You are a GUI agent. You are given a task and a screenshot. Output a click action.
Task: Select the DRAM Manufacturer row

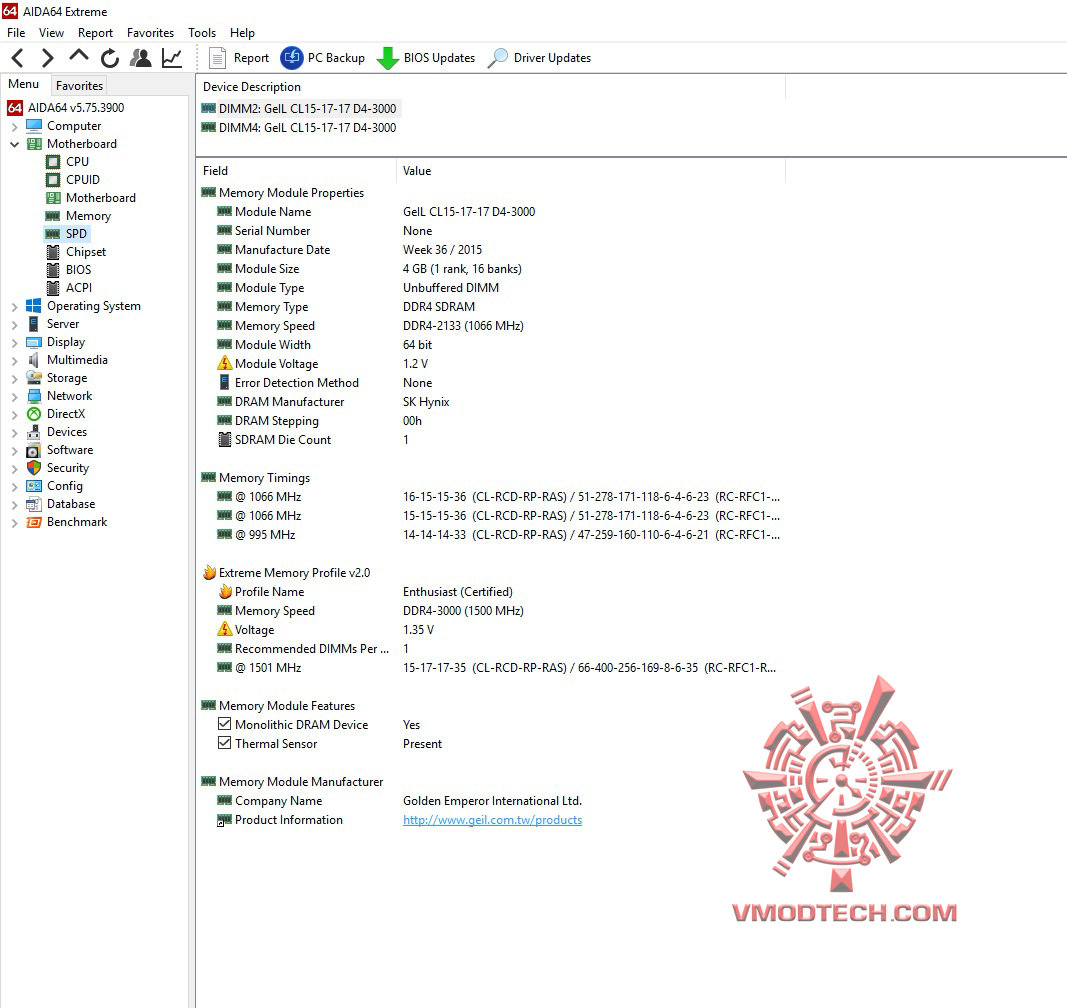(x=490, y=402)
